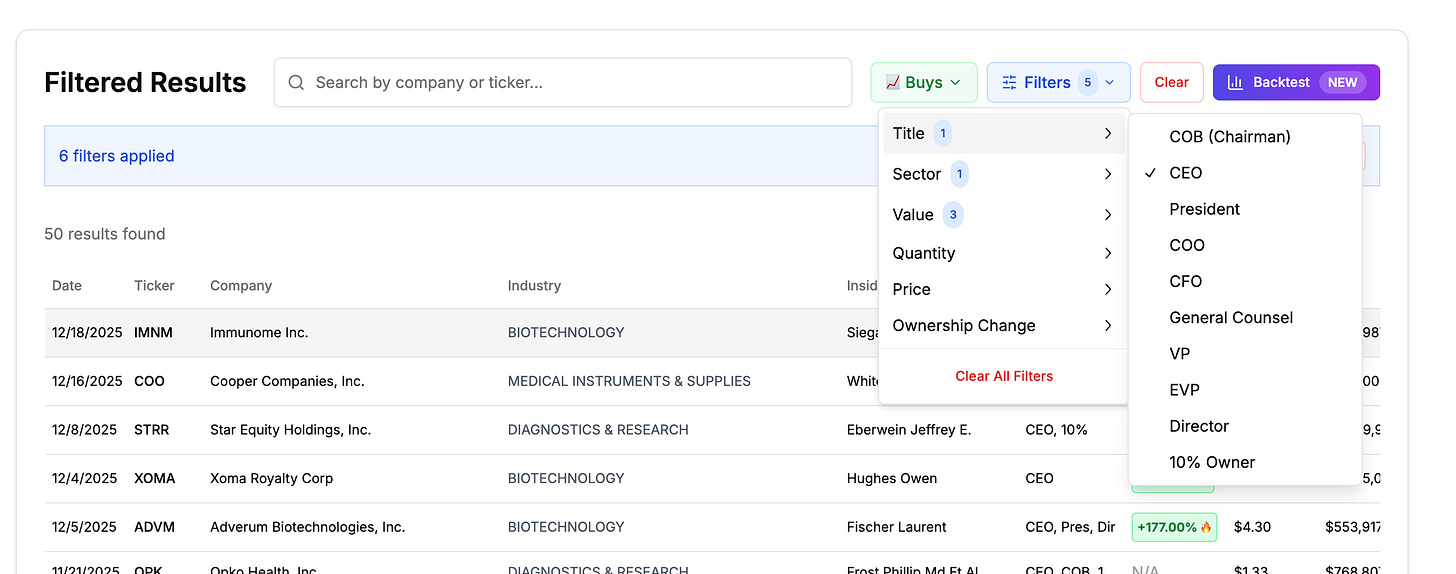Click Star Equity's 'DIAGNOSTICS & RESEARCH' industry cell
The height and width of the screenshot is (574, 1456).
[598, 429]
